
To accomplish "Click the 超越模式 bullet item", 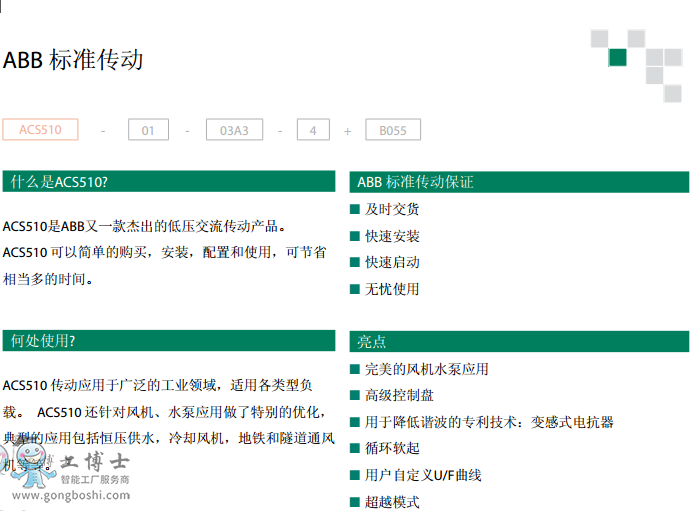I will coord(385,502).
